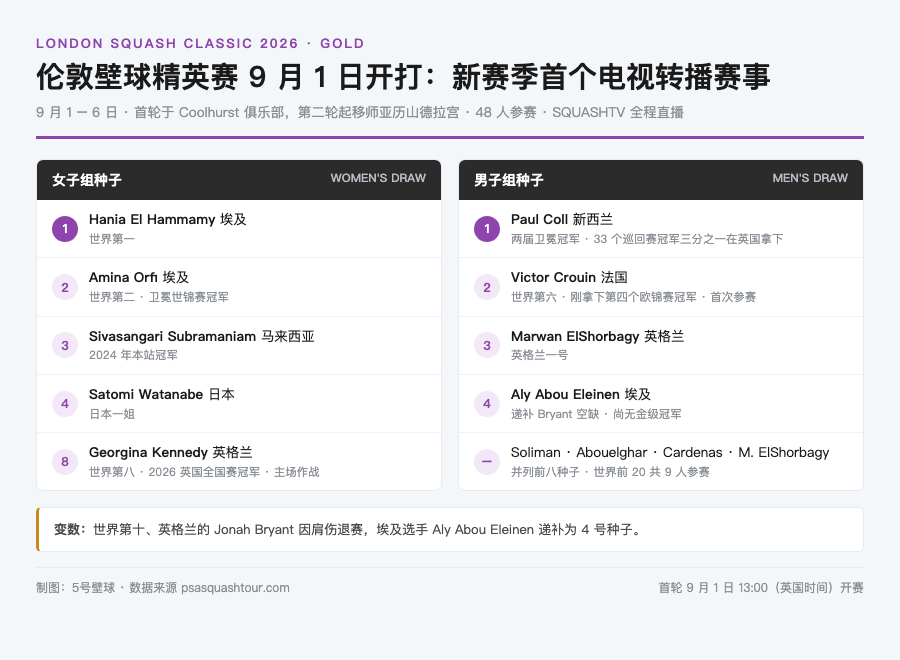The height and width of the screenshot is (660, 900).
Task: Click the seed 1 badge beside Paul Coll
Action: tap(487, 229)
